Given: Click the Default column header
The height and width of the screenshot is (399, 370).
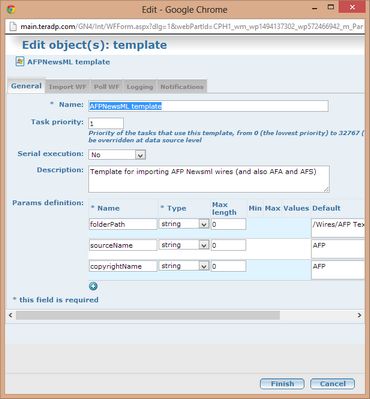Looking at the screenshot, I should click(326, 208).
